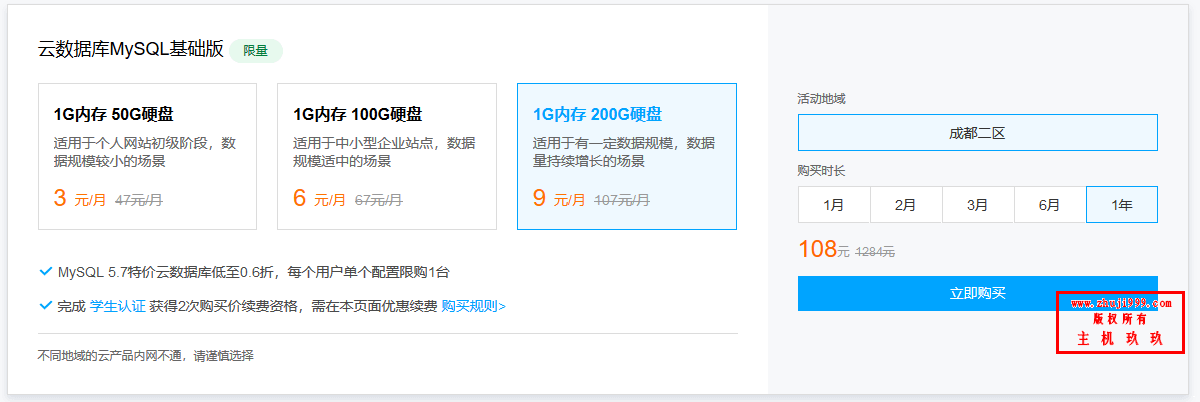Choose the 成都二区 region option
This screenshot has height=402, width=1200.
[x=977, y=132]
